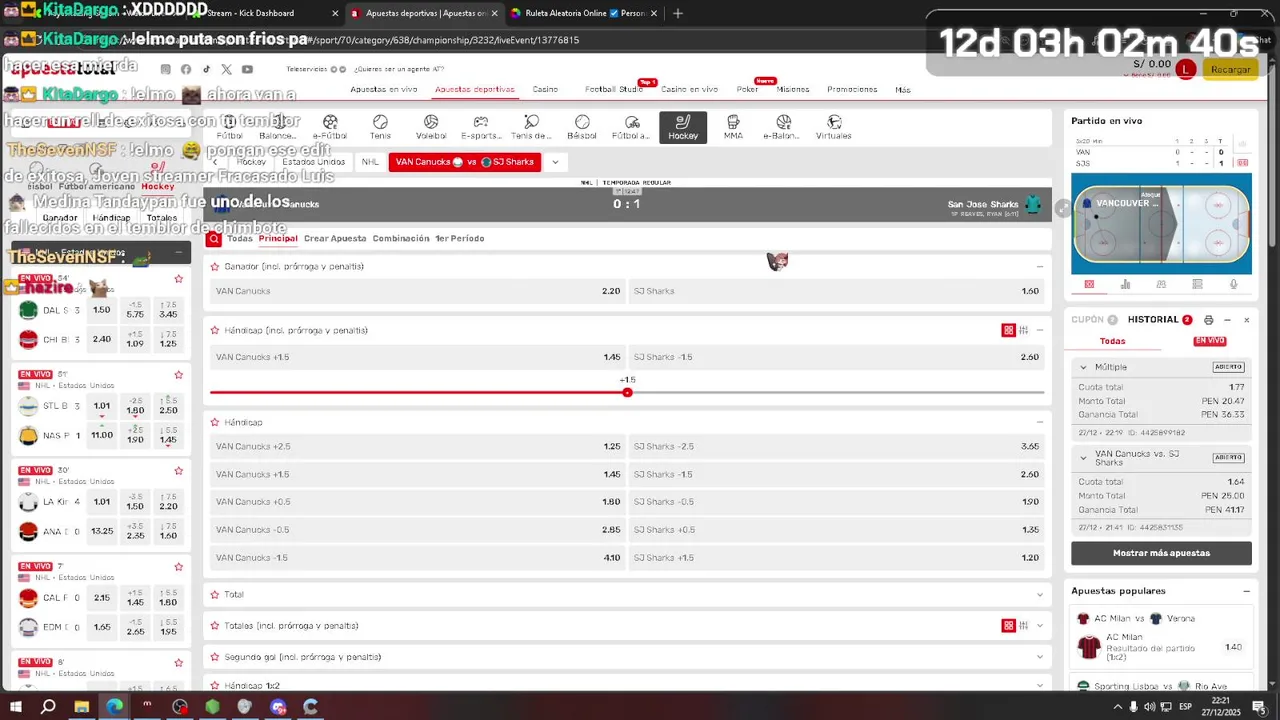The image size is (1280, 720).
Task: Adjust the handicap +1.5 slider handle
Action: coord(627,392)
